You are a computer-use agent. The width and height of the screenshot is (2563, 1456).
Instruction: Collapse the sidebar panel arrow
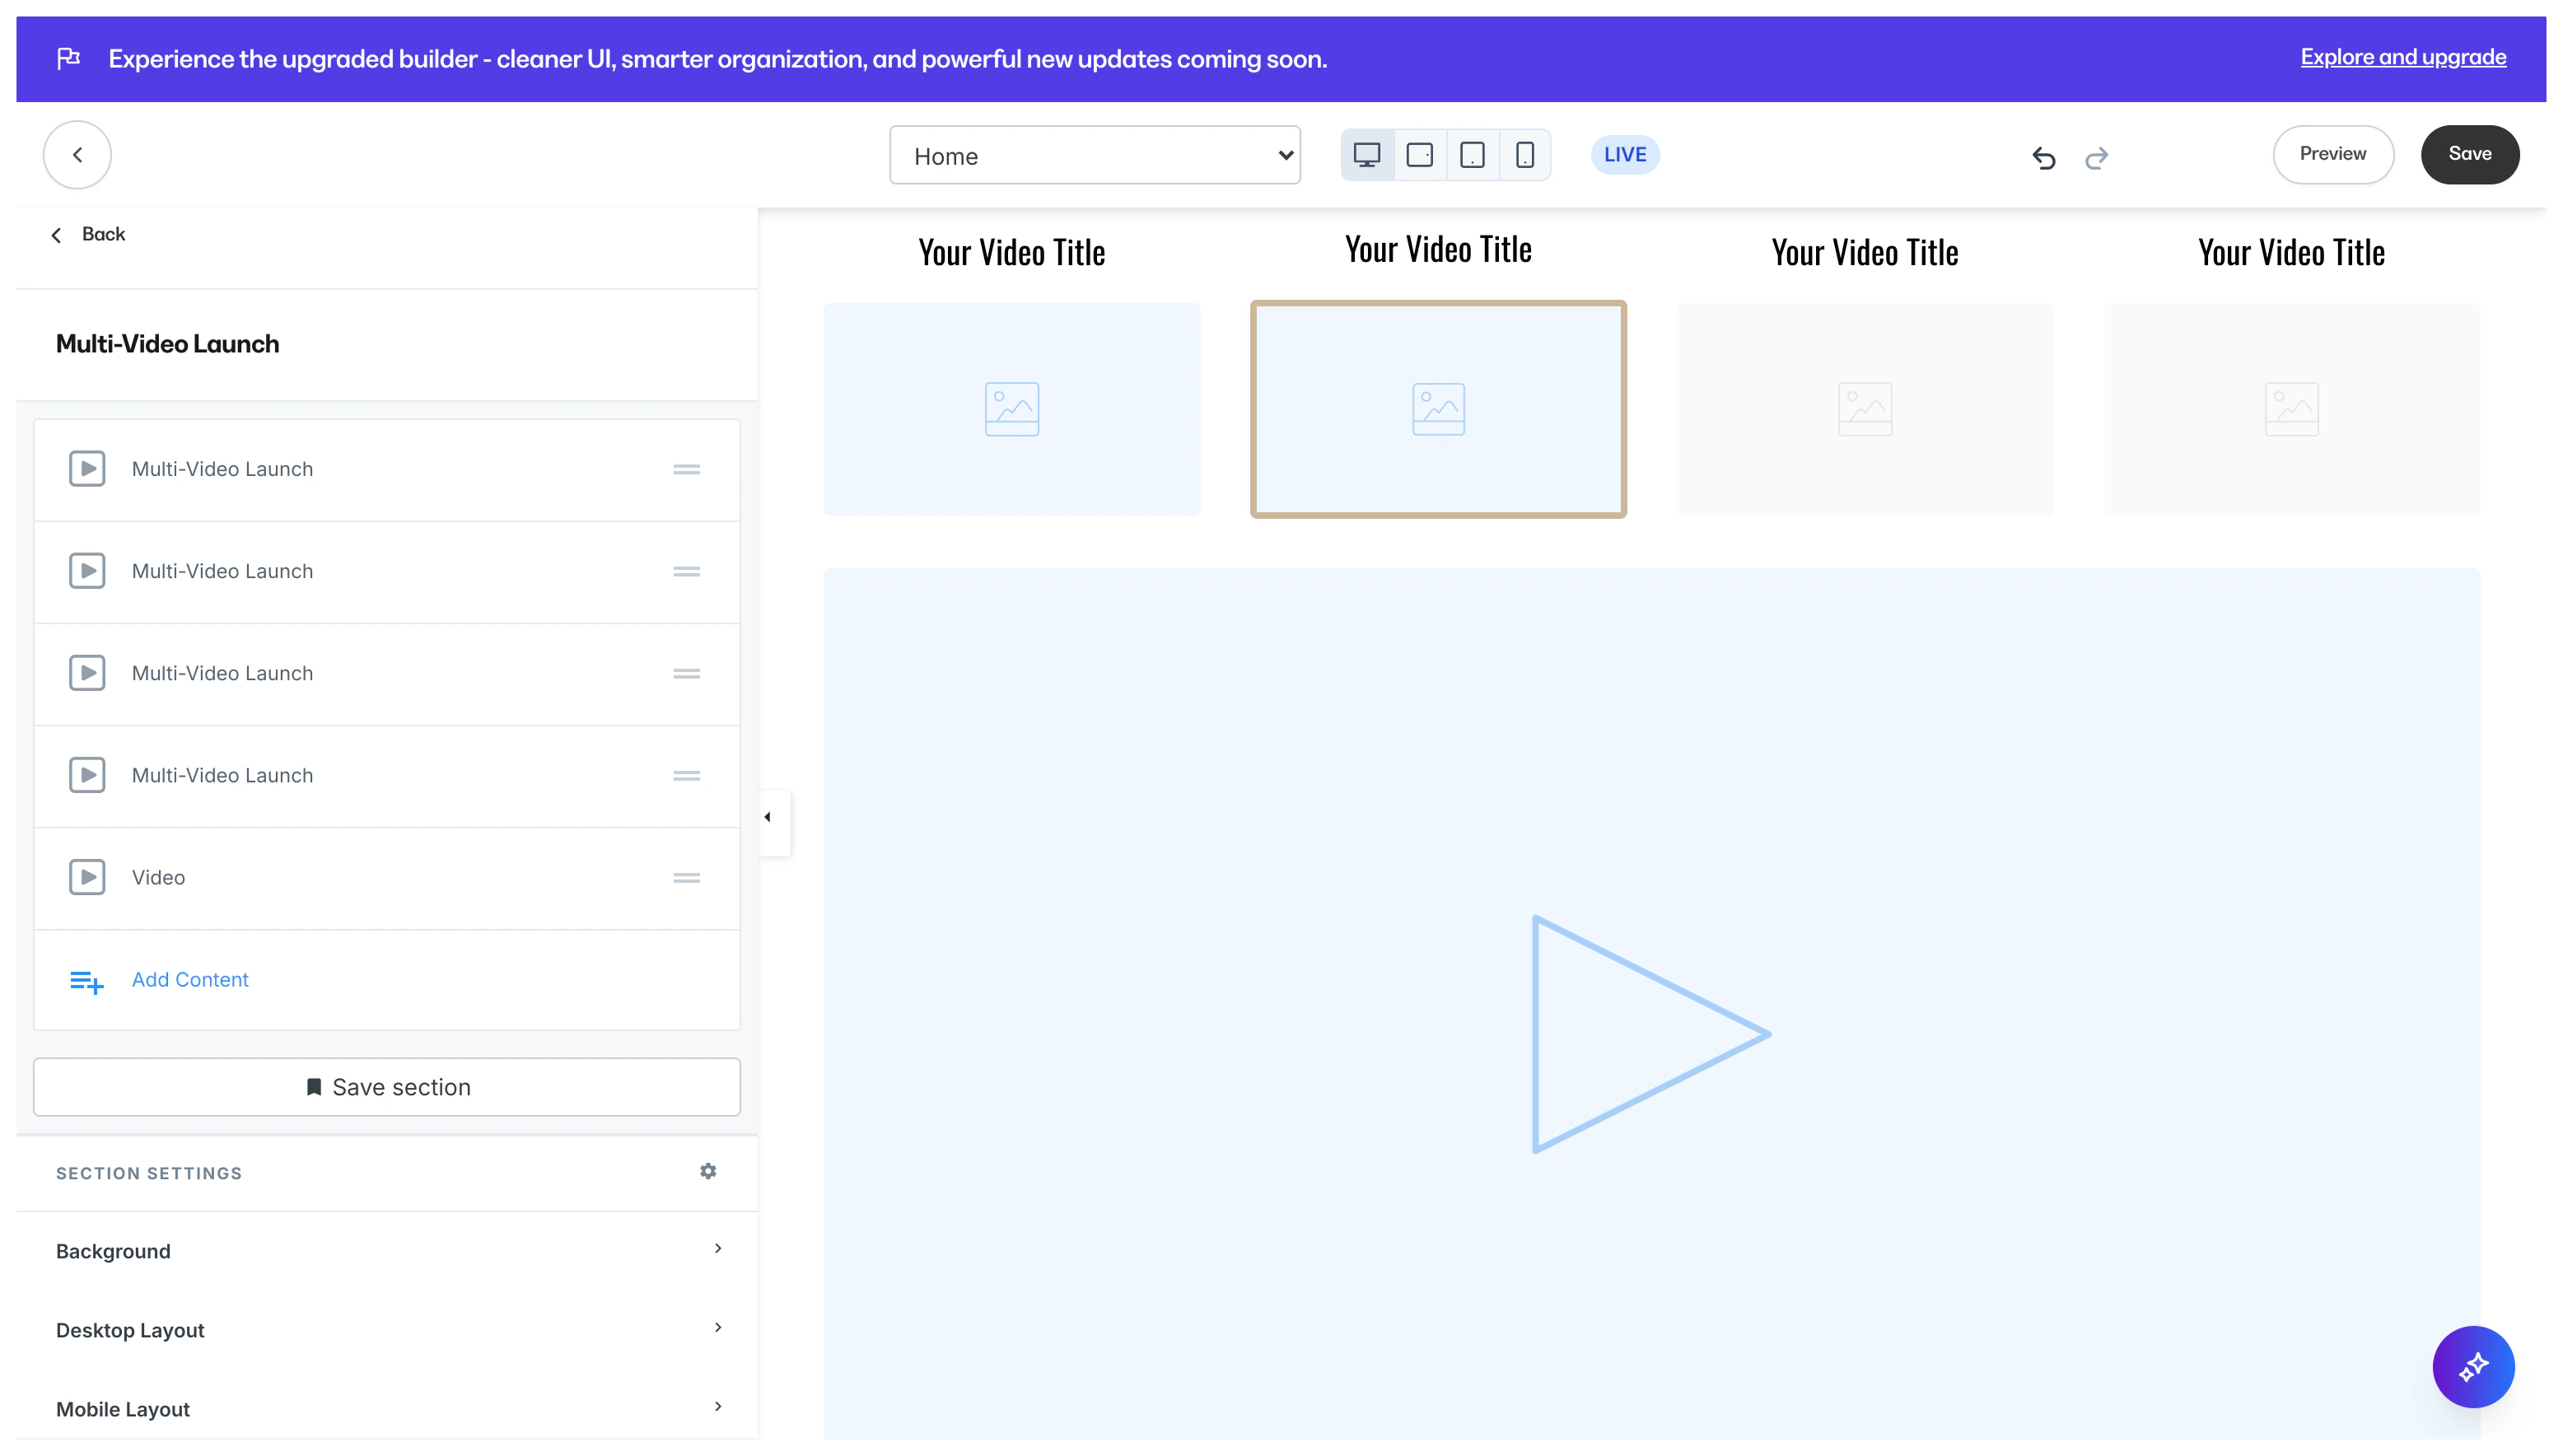coord(768,818)
